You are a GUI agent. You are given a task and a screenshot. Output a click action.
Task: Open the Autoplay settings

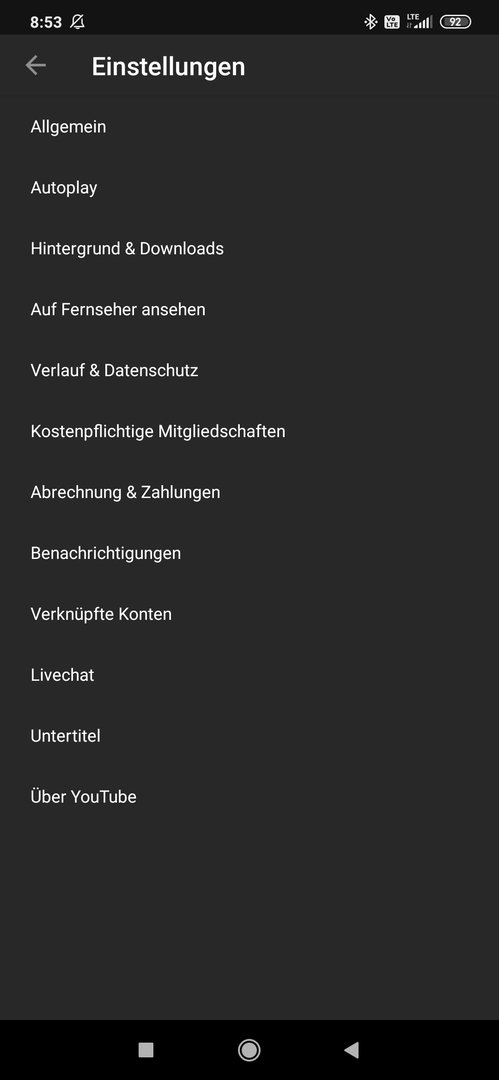click(250, 187)
